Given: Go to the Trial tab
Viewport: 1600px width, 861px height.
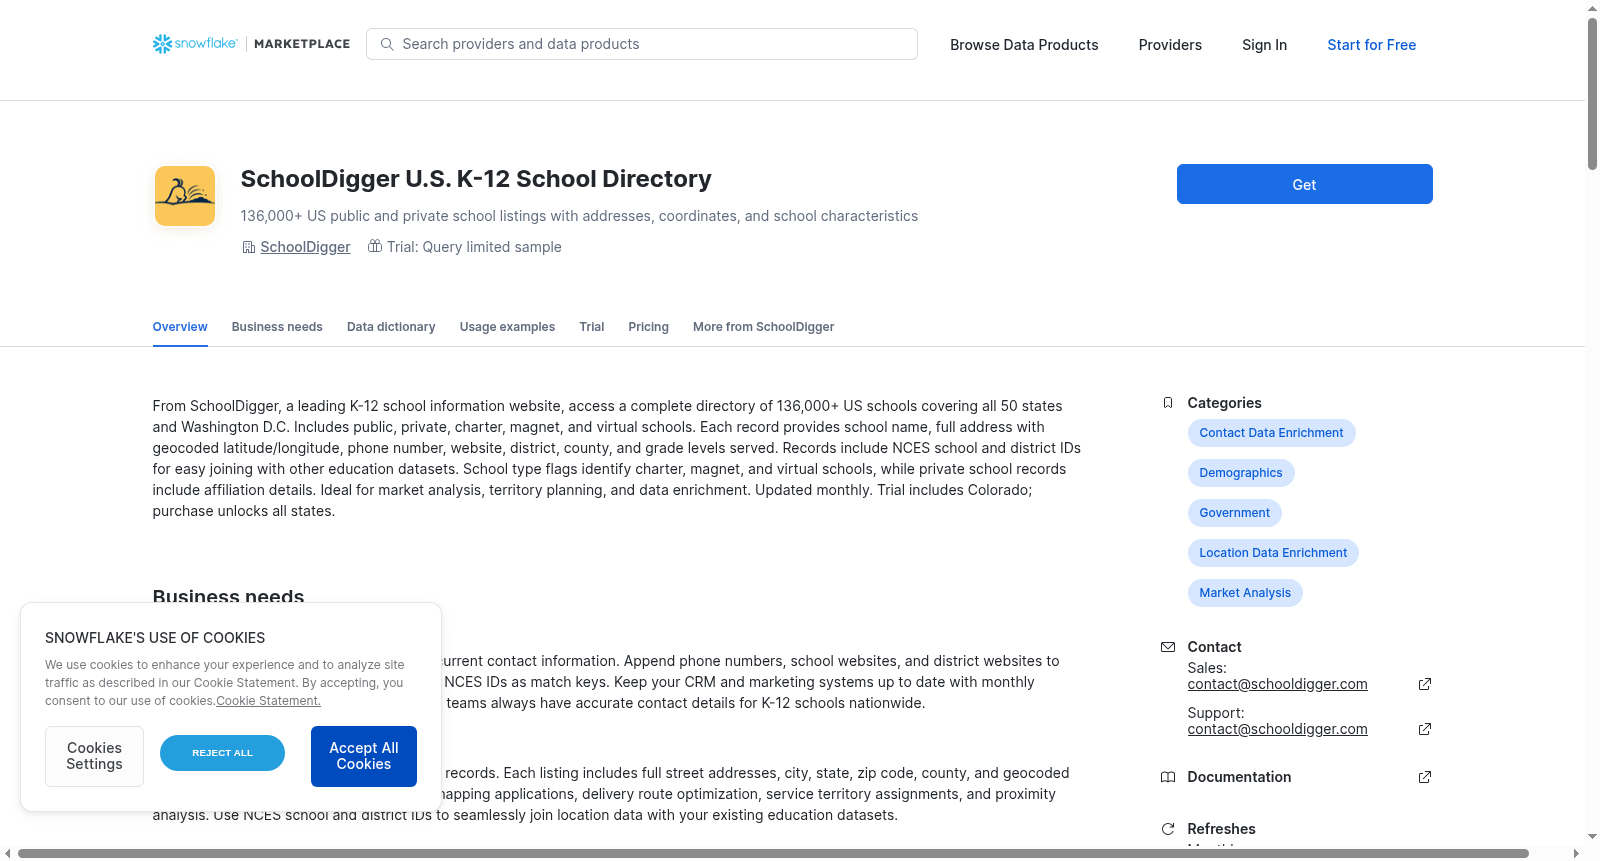Looking at the screenshot, I should [x=592, y=327].
